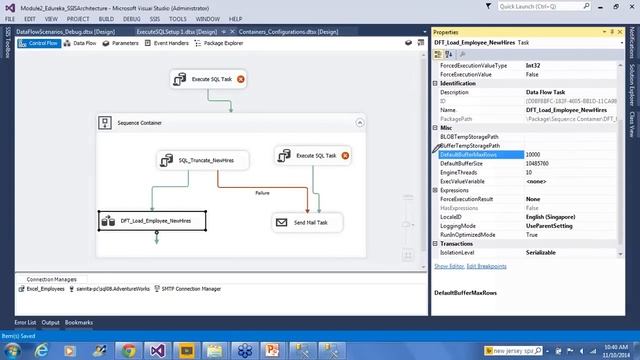This screenshot has height=360, width=640.
Task: Click the error badge on top Execute SQL Task
Action: click(241, 79)
